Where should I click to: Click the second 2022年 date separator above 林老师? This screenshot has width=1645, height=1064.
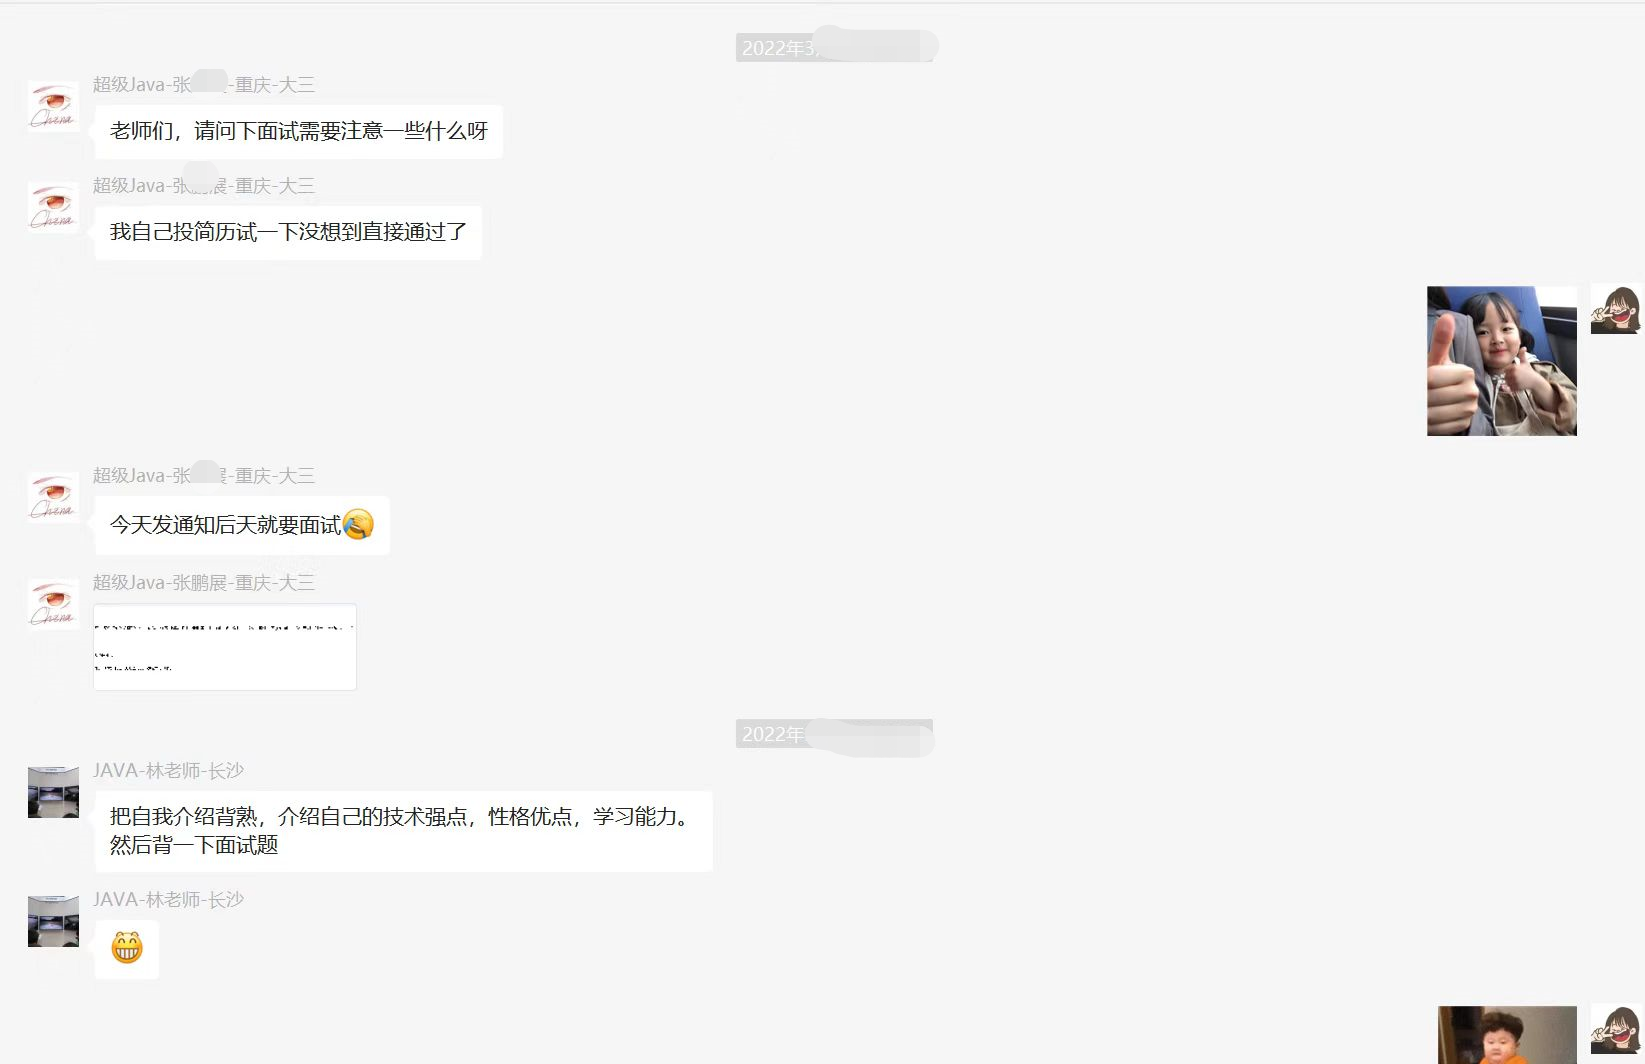coord(835,734)
